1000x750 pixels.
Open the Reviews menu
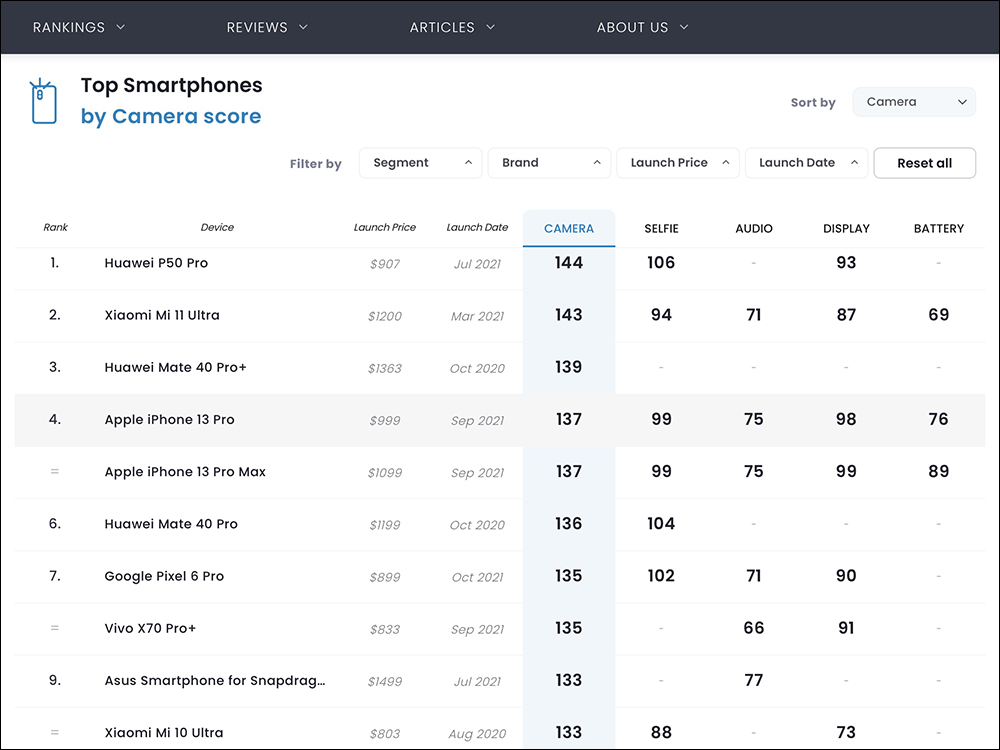(x=267, y=27)
